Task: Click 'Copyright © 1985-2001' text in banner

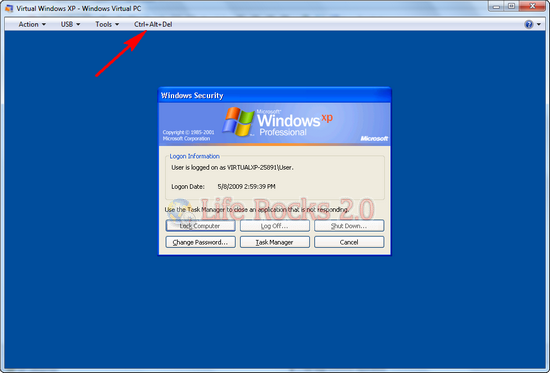Action: click(188, 132)
